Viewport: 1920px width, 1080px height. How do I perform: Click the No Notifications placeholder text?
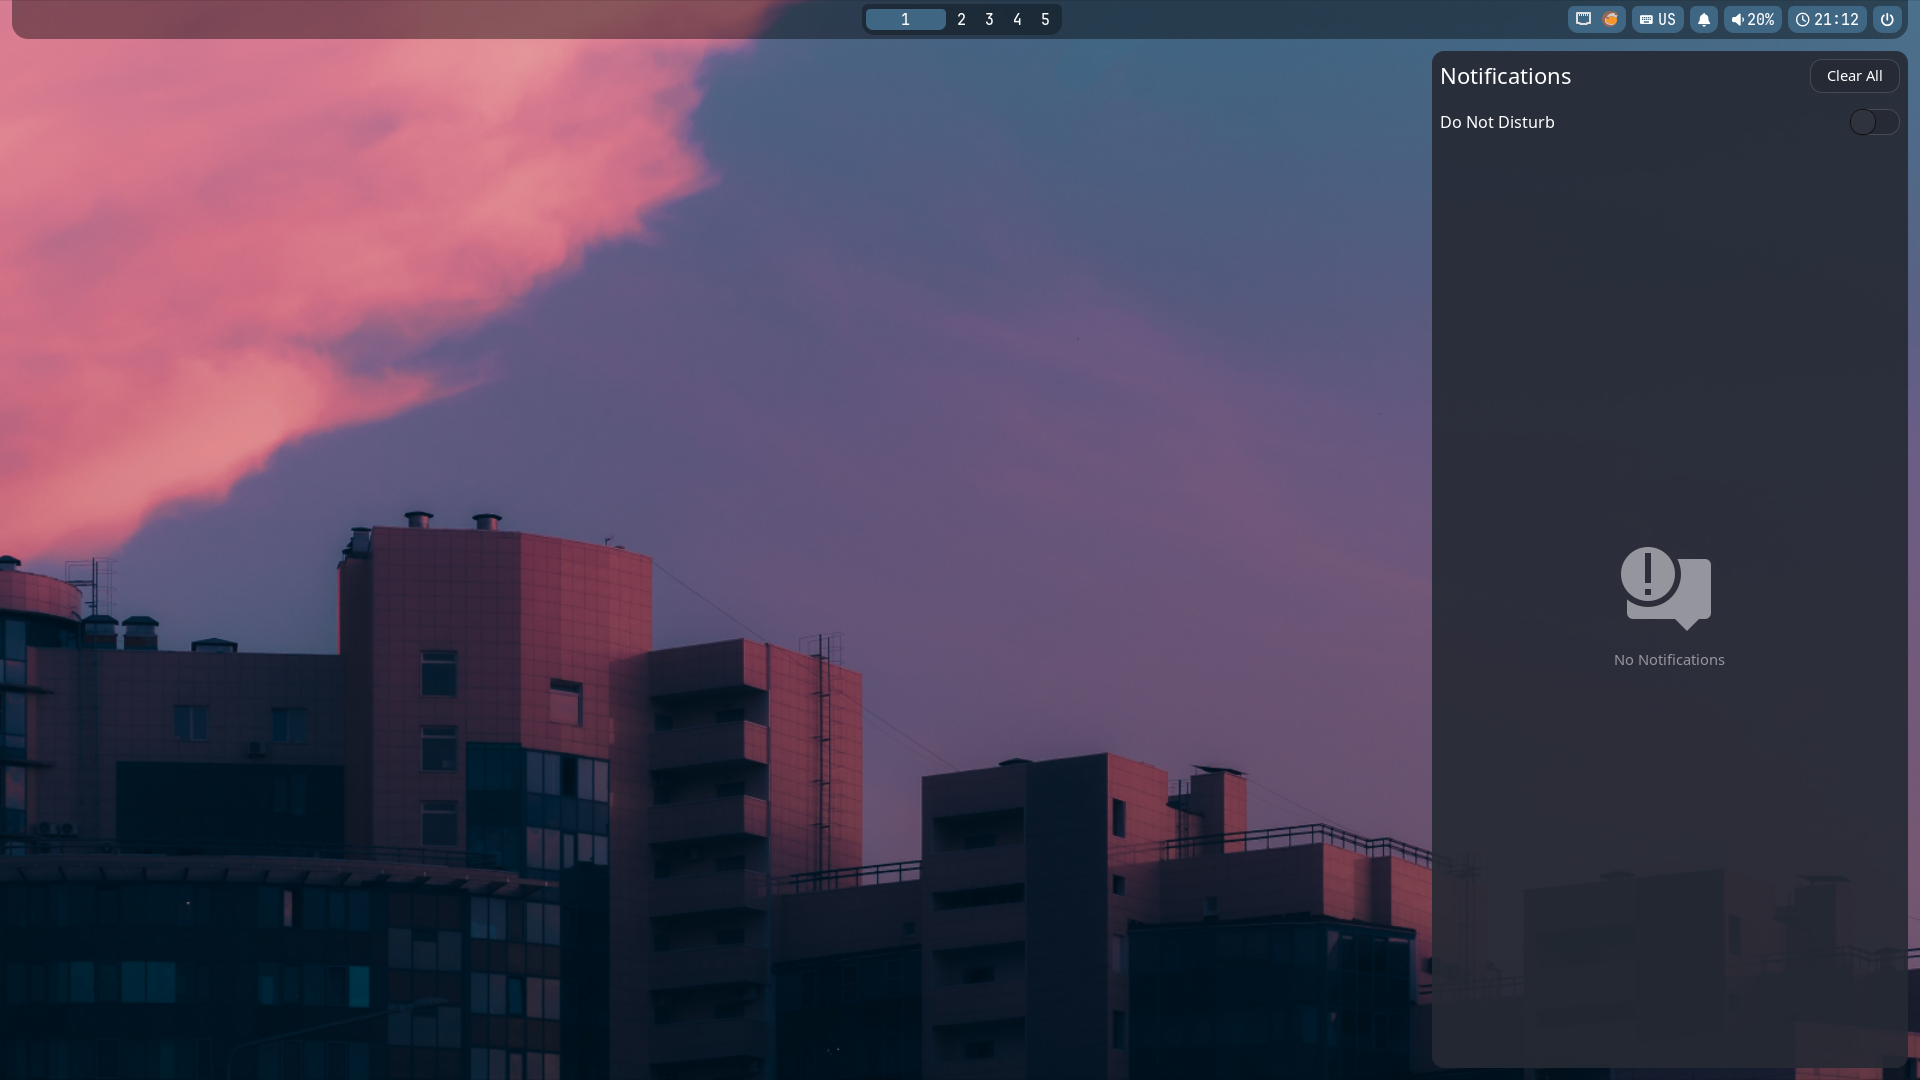pyautogui.click(x=1668, y=660)
